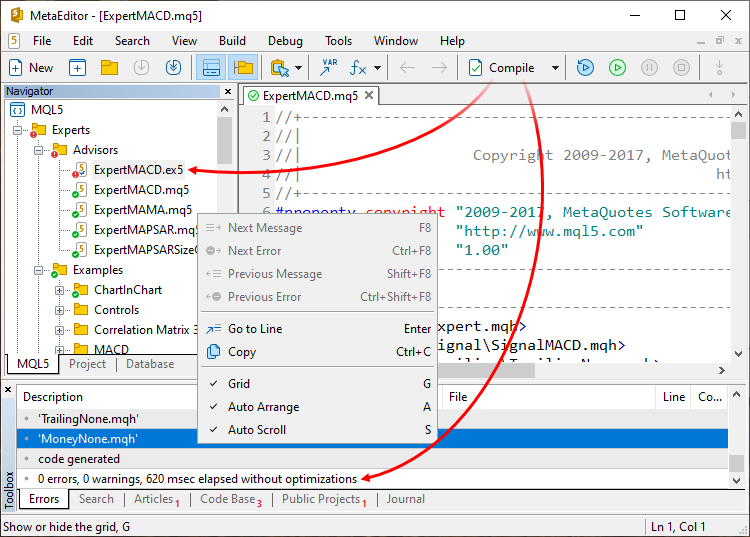Open the Window menu
The height and width of the screenshot is (537, 750).
pyautogui.click(x=396, y=41)
